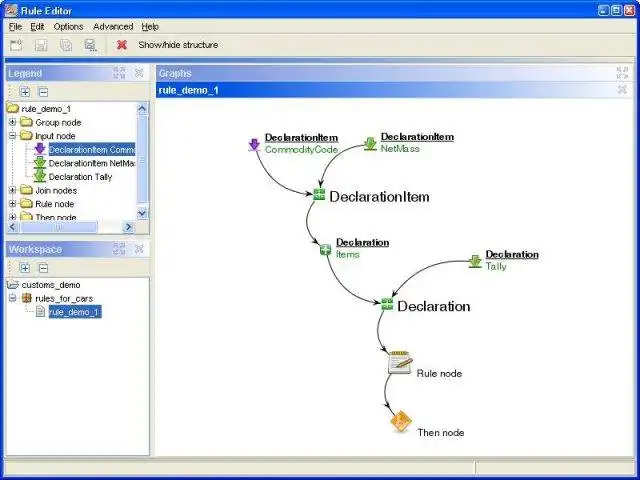Click the green Tally input node icon
The image size is (640, 480).
click(475, 261)
